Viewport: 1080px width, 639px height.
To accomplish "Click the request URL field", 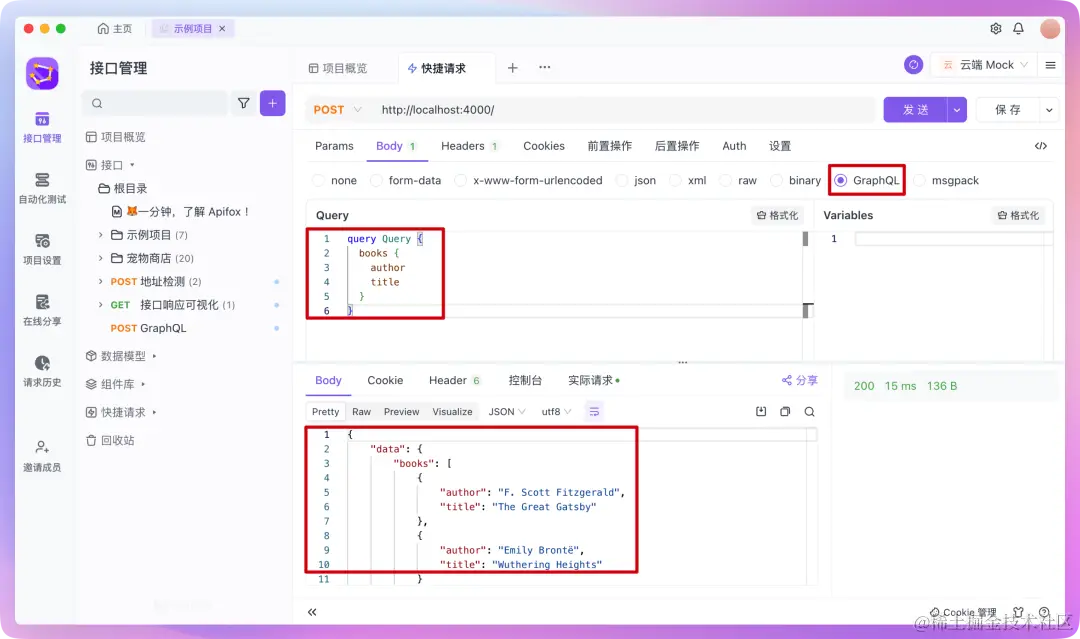I will click(x=623, y=109).
